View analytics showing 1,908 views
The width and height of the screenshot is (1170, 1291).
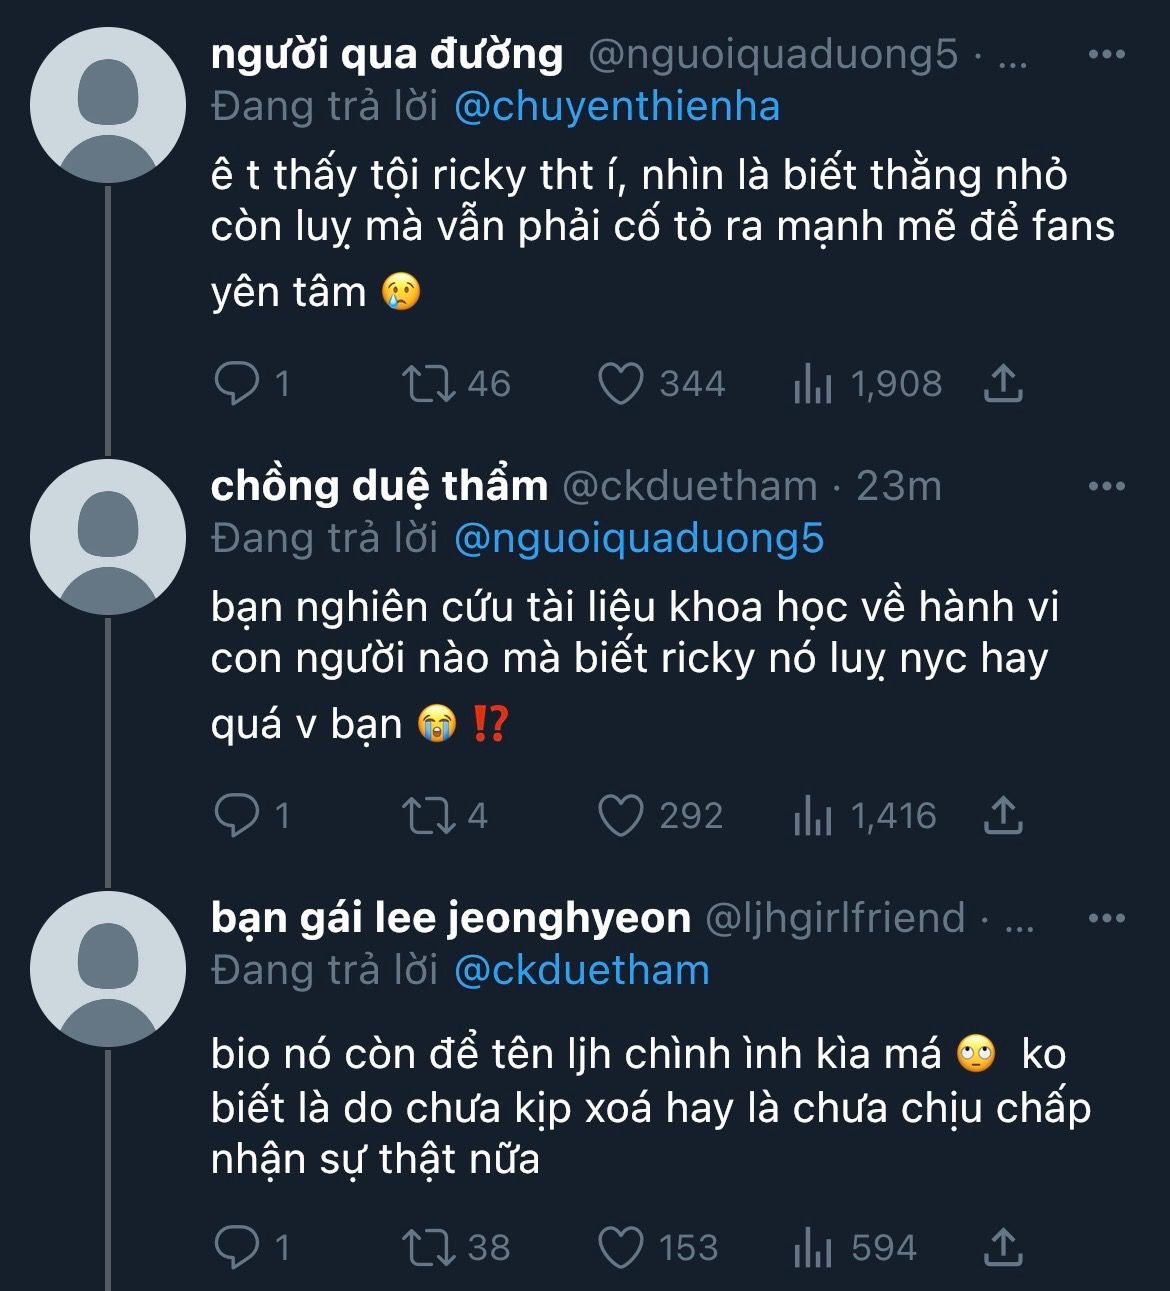(867, 384)
